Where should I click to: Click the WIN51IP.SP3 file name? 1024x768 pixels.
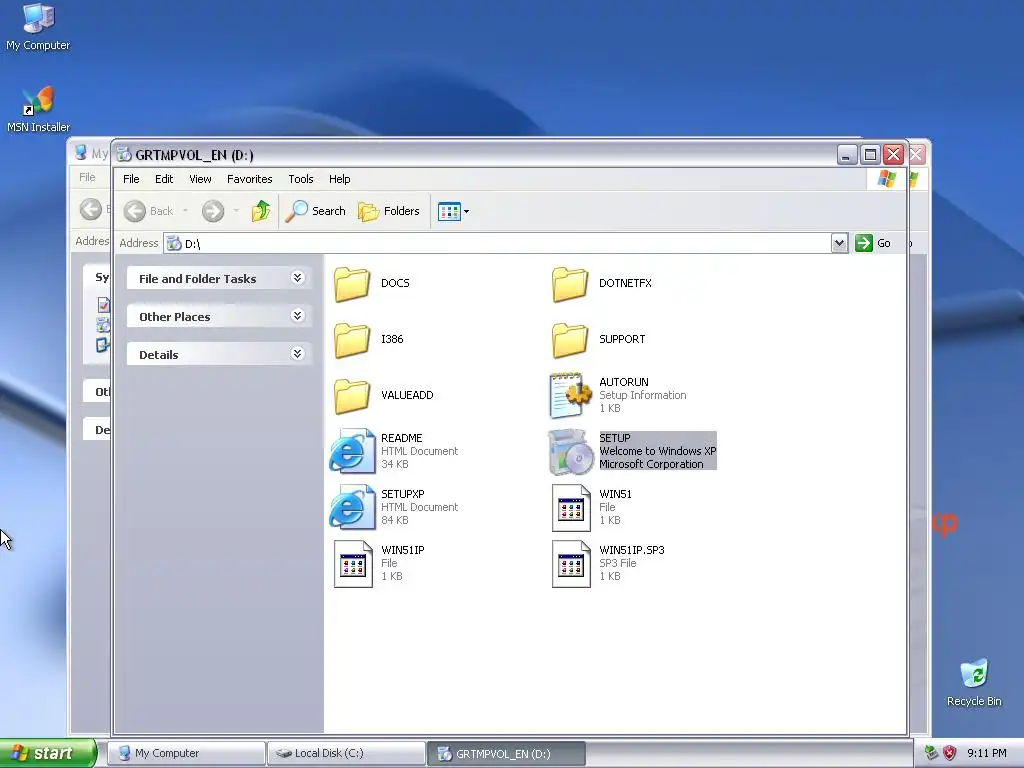pyautogui.click(x=632, y=550)
